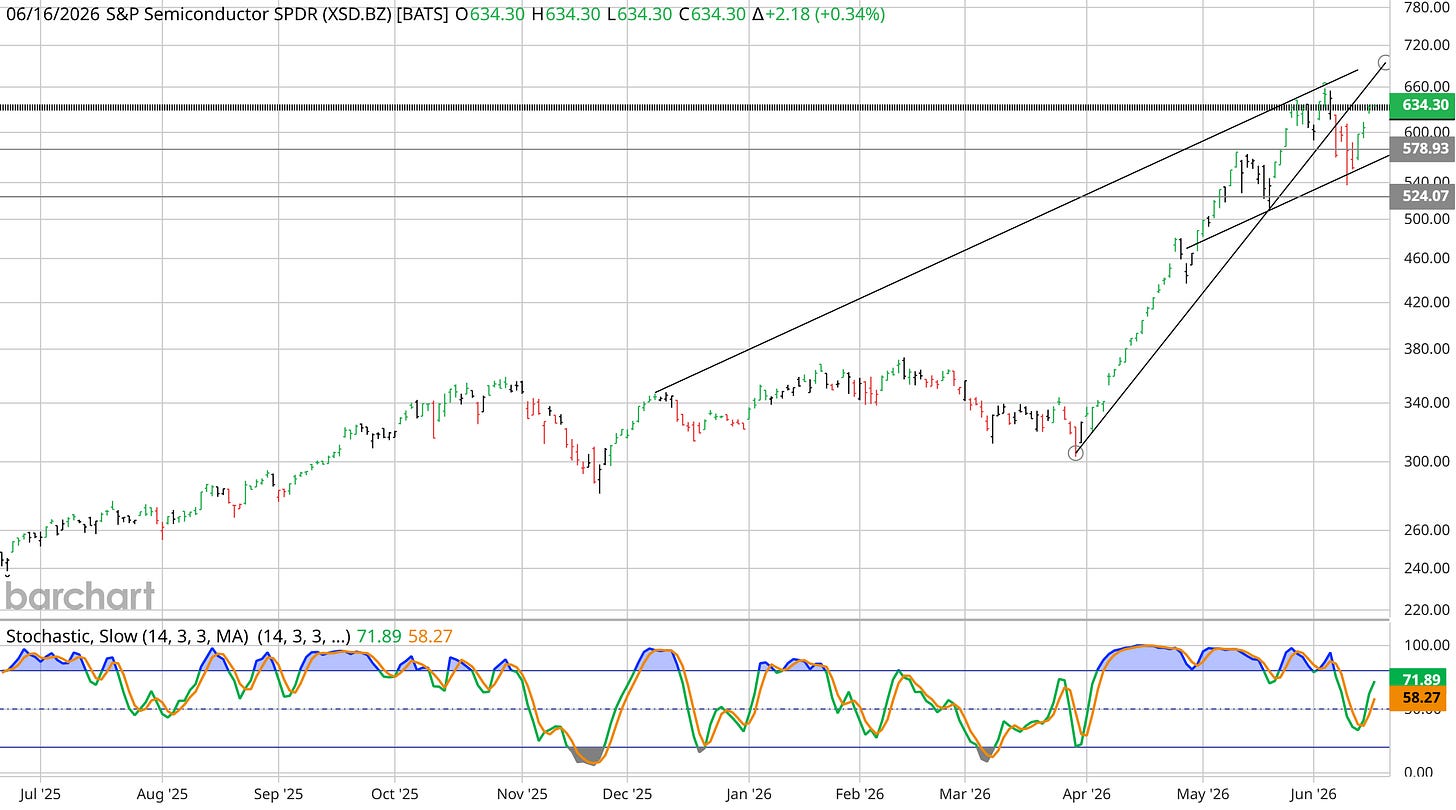Select the gray 524.07 price level tag

(x=1422, y=197)
